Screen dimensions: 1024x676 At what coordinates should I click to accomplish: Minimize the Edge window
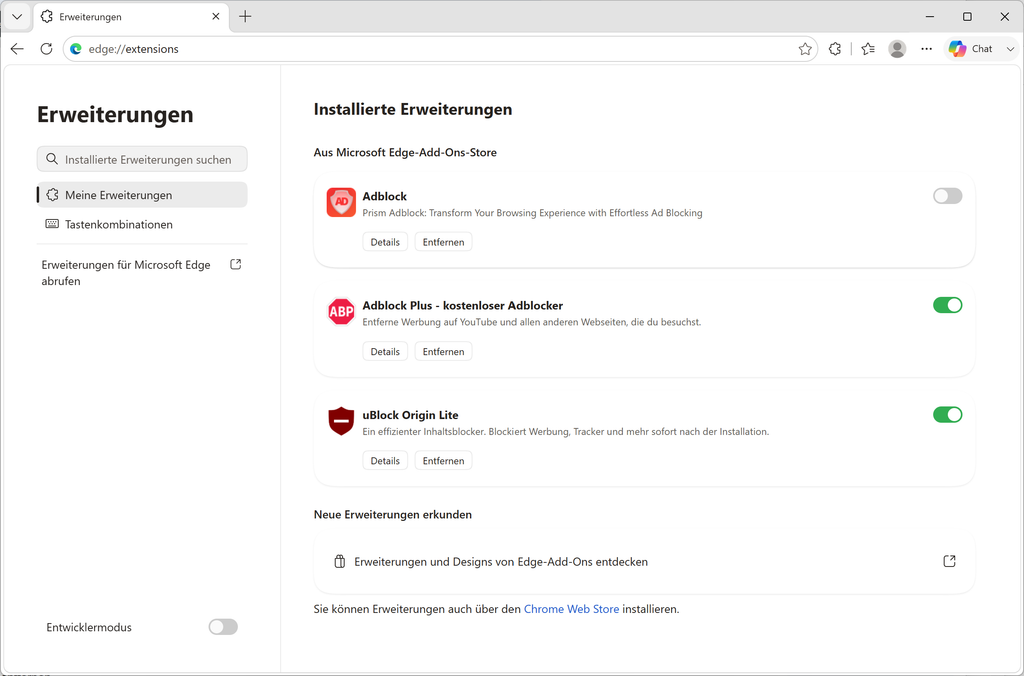pyautogui.click(x=930, y=17)
